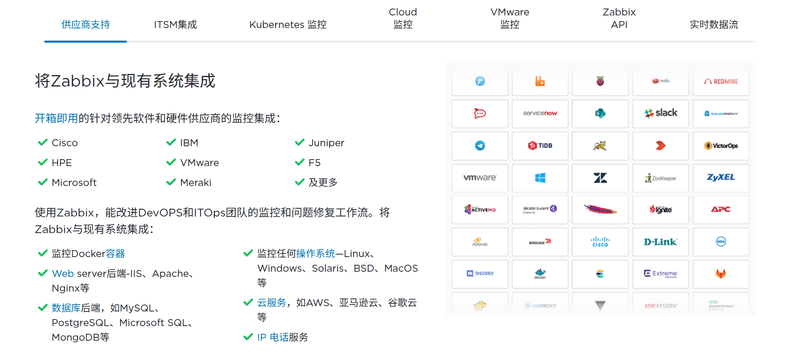Viewport: 800px width, 361px height.
Task: Click the Apache Tomcat cat logo
Action: (600, 146)
